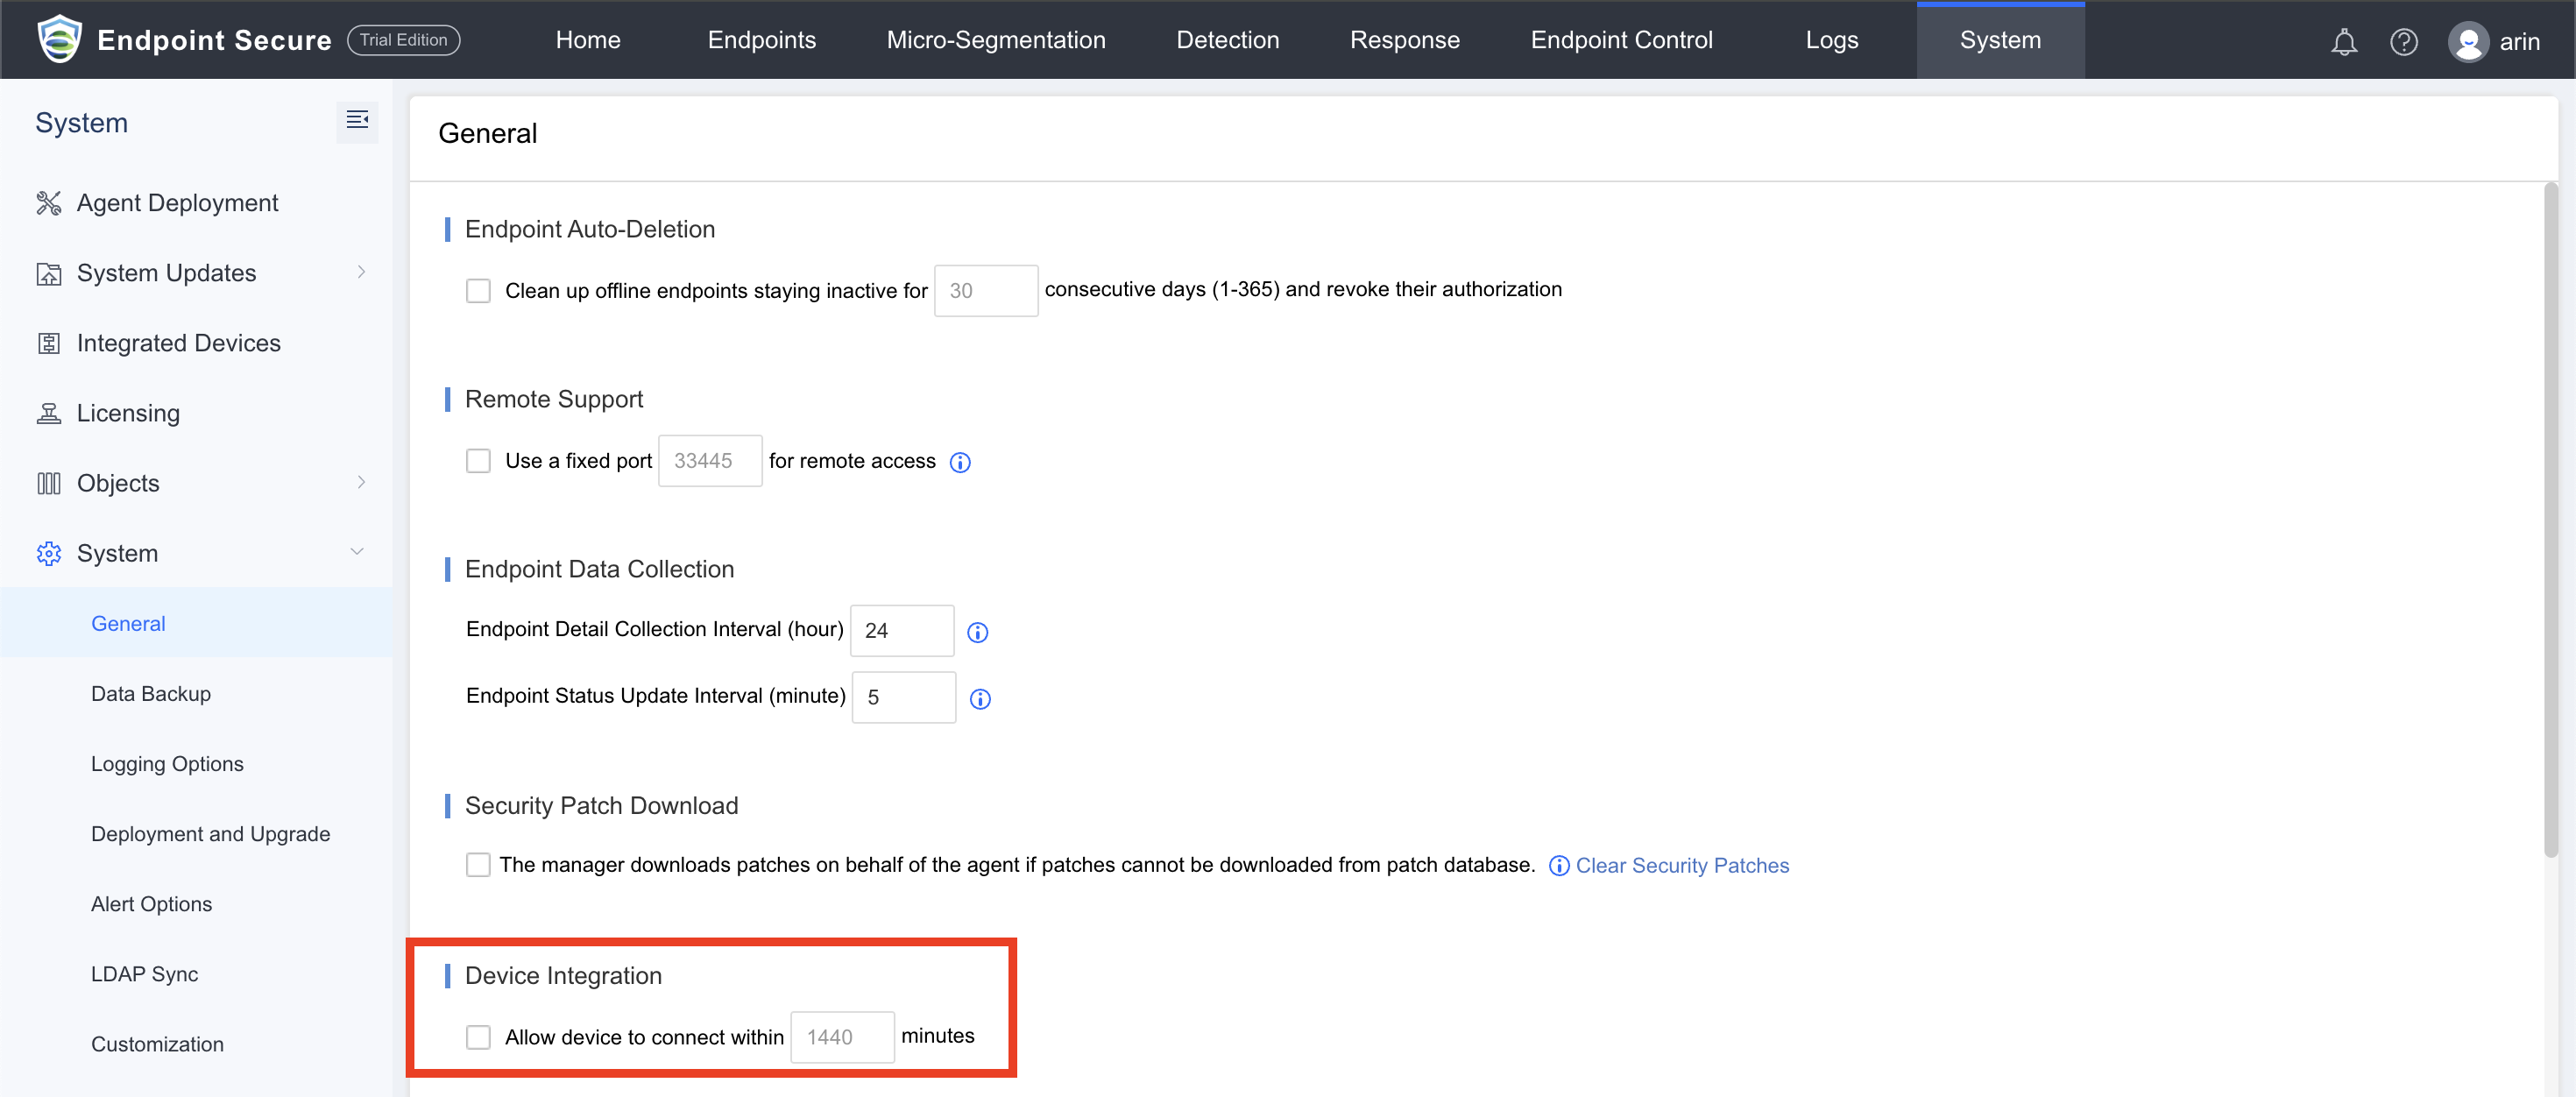Viewport: 2576px width, 1097px height.
Task: Enable manager downloads patches checkbox
Action: pos(479,865)
